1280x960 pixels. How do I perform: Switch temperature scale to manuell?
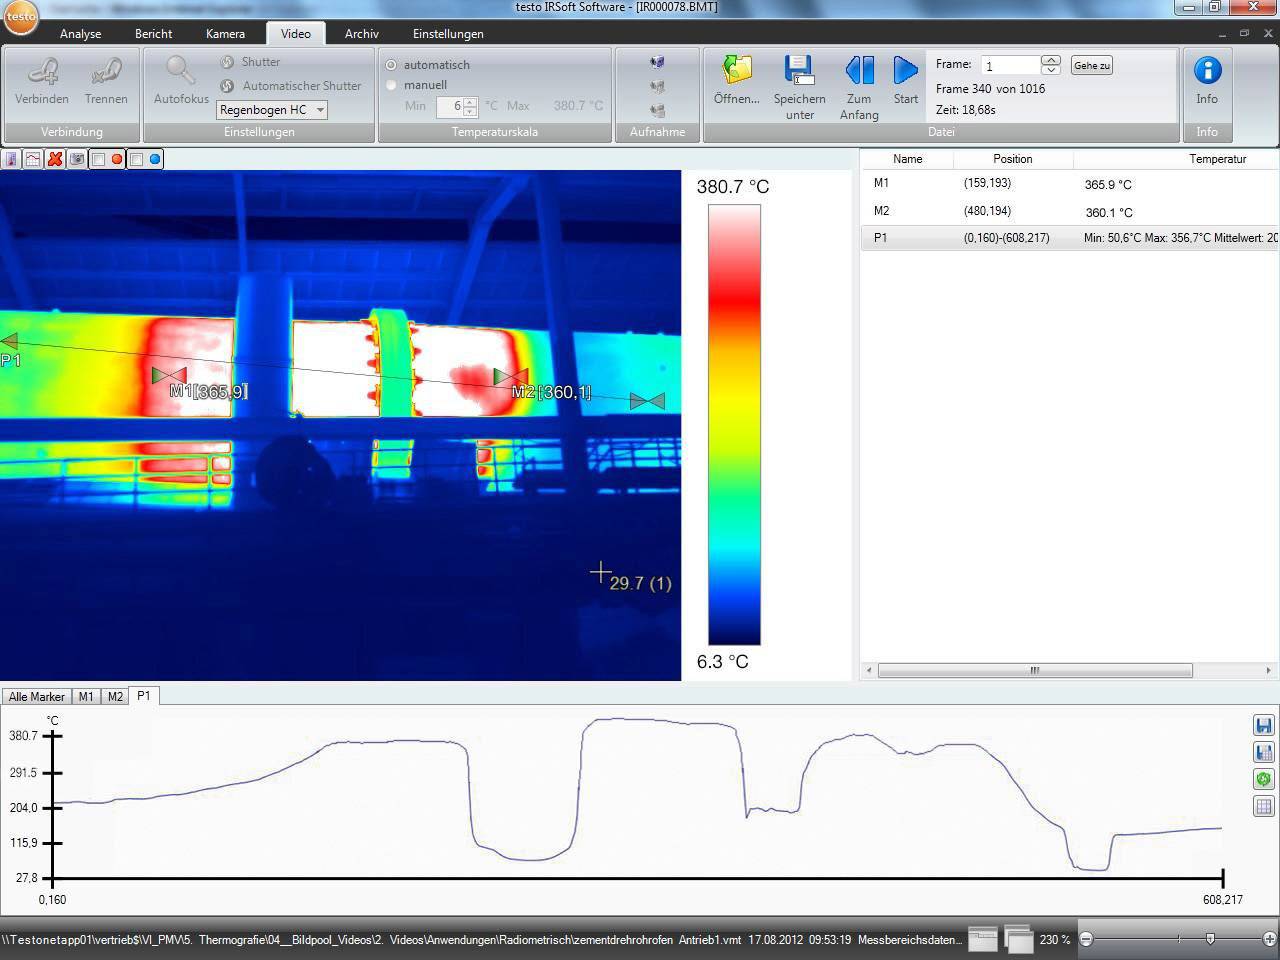pyautogui.click(x=391, y=85)
